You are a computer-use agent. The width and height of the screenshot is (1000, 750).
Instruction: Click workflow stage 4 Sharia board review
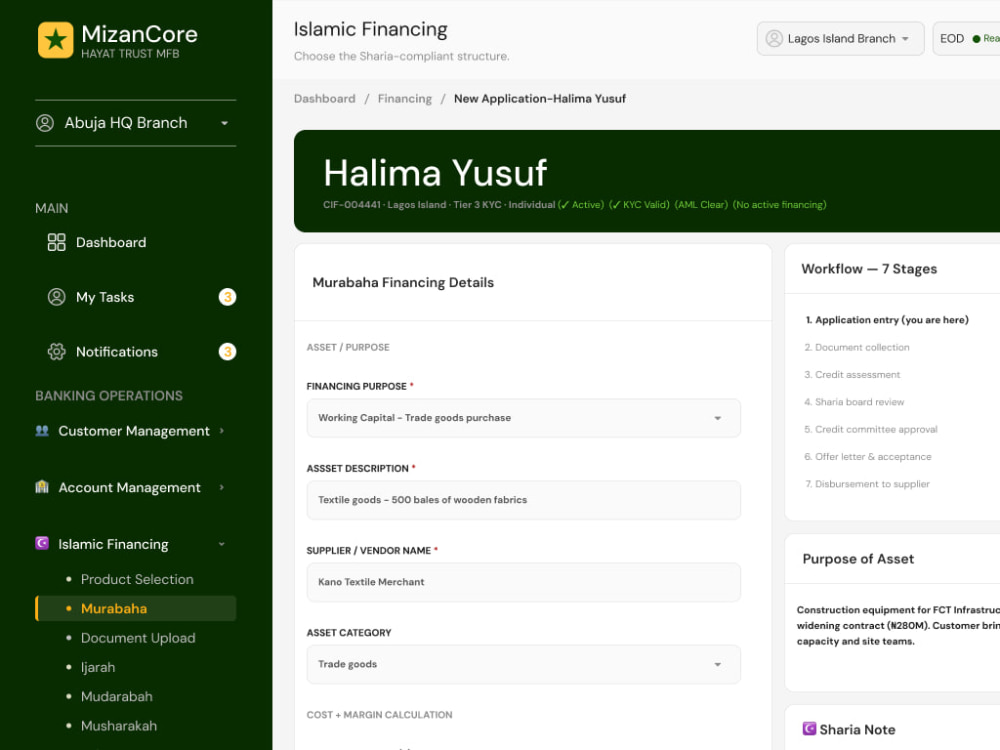click(x=854, y=402)
